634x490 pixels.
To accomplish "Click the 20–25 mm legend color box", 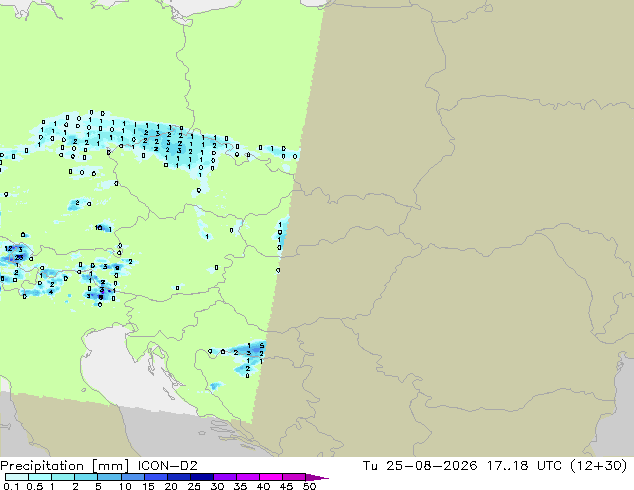I will click(x=179, y=477).
